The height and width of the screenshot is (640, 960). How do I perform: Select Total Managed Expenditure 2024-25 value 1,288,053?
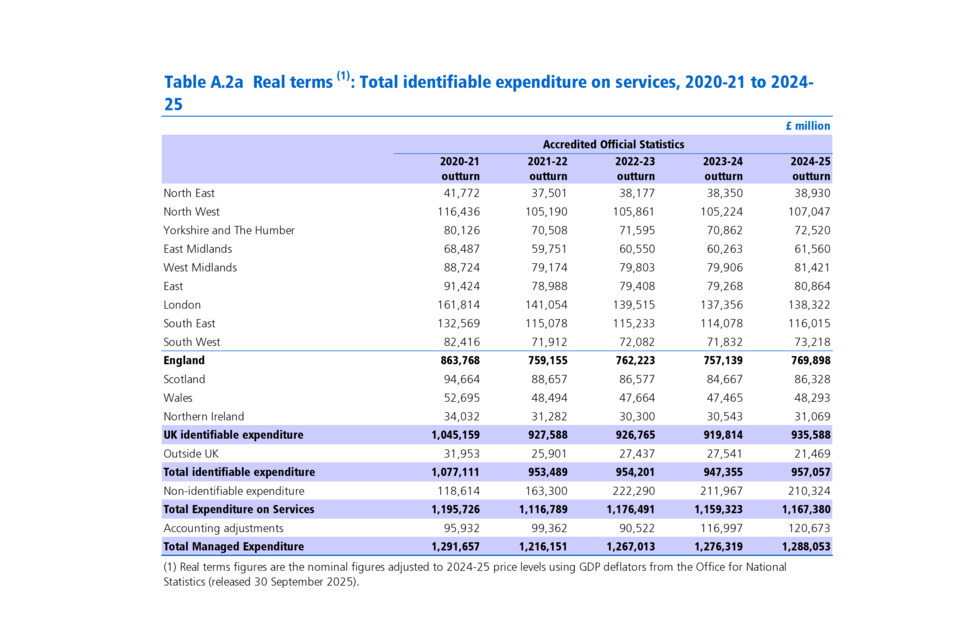804,547
